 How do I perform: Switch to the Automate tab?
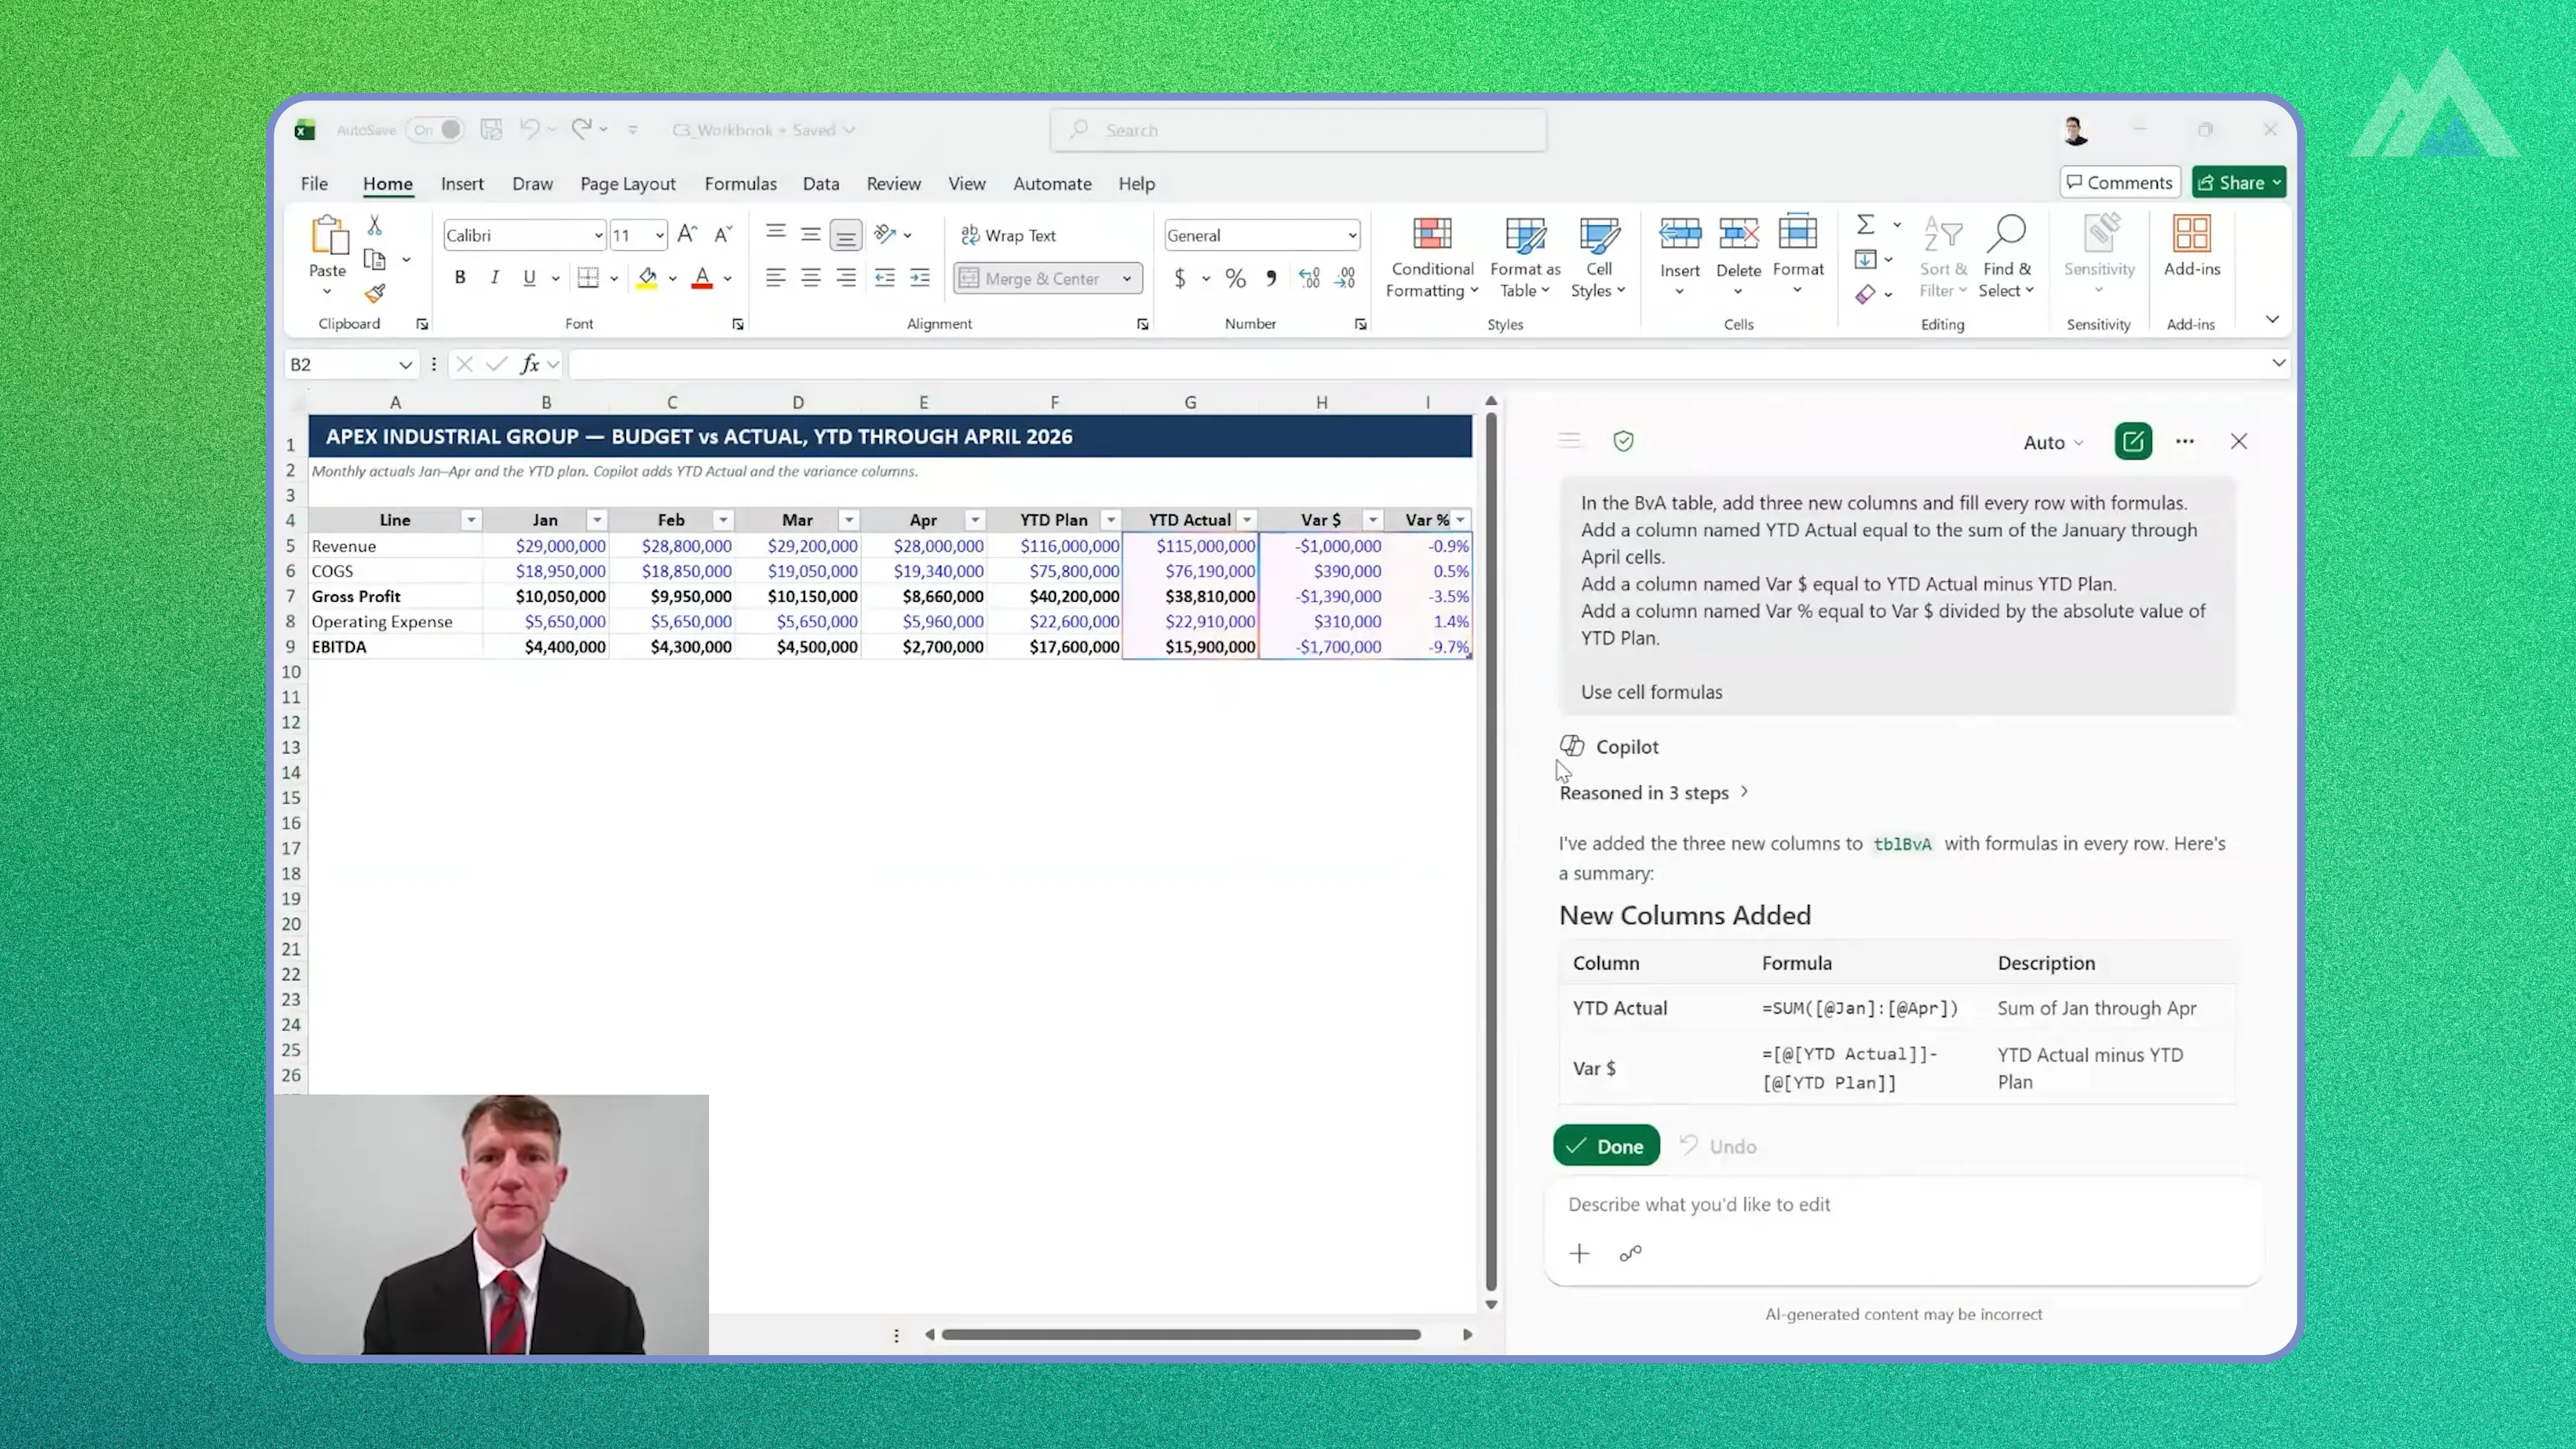(1052, 184)
